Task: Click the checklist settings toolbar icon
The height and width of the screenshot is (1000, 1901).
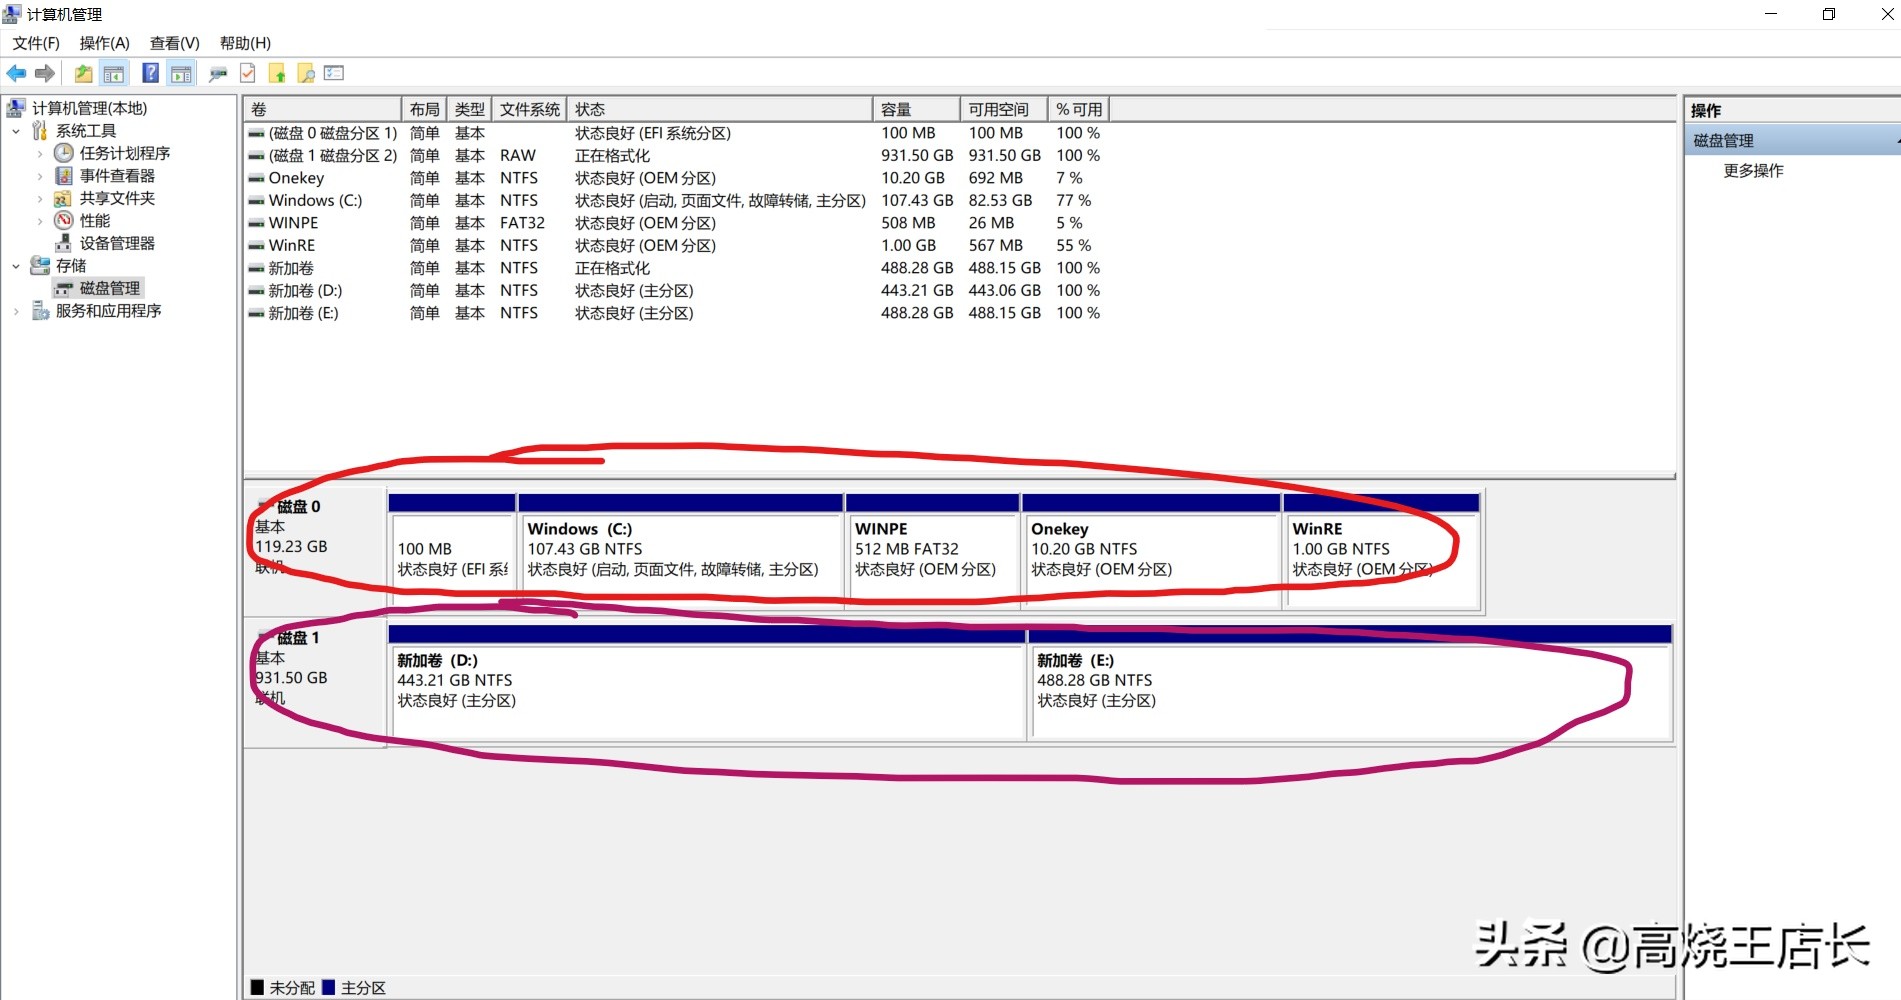Action: (x=334, y=73)
